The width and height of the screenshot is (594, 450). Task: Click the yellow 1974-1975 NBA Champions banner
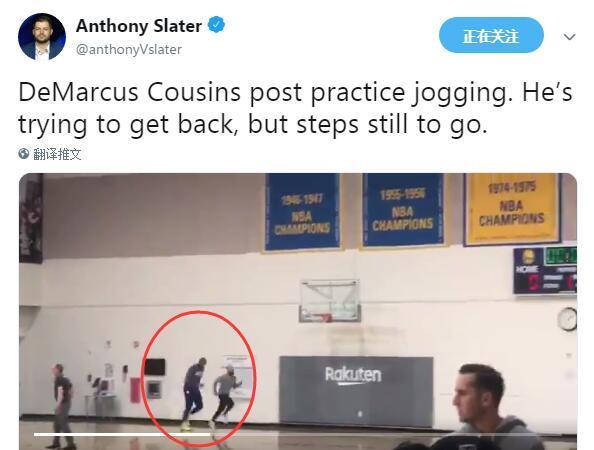tap(511, 209)
